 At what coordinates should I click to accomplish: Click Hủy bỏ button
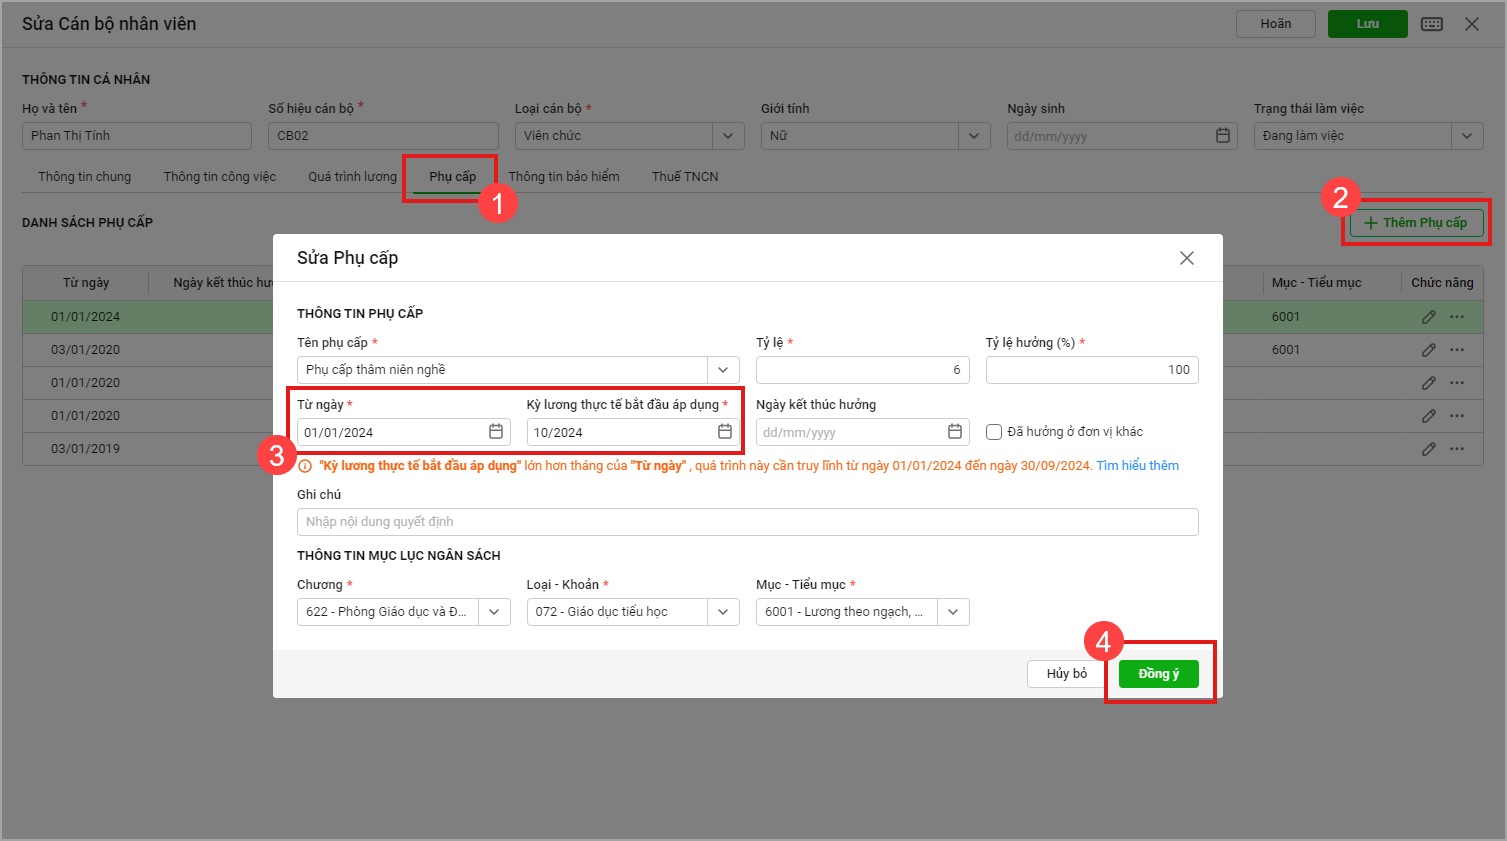1067,674
